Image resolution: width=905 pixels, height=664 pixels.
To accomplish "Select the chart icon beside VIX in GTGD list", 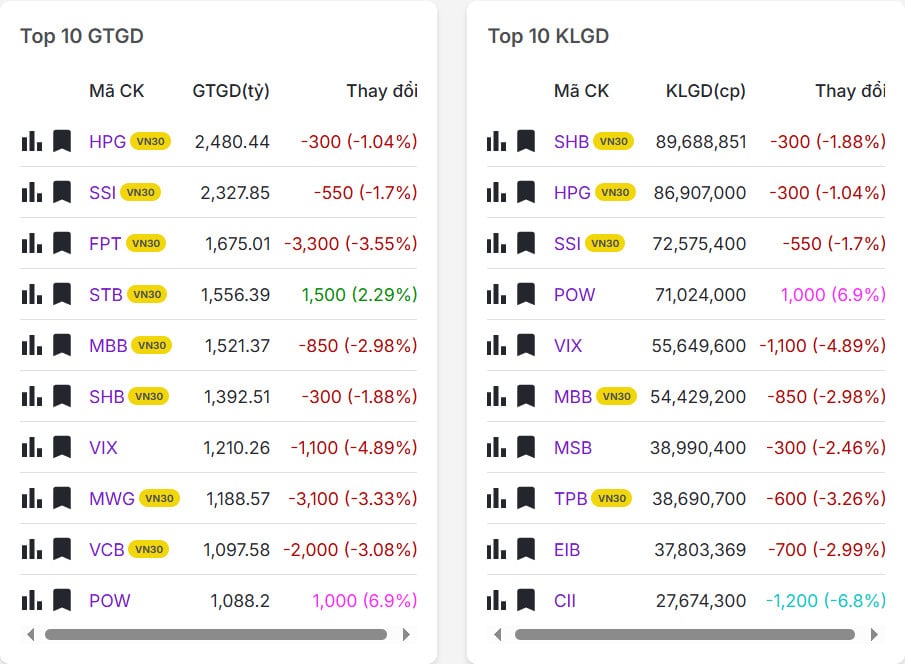I will click(30, 448).
